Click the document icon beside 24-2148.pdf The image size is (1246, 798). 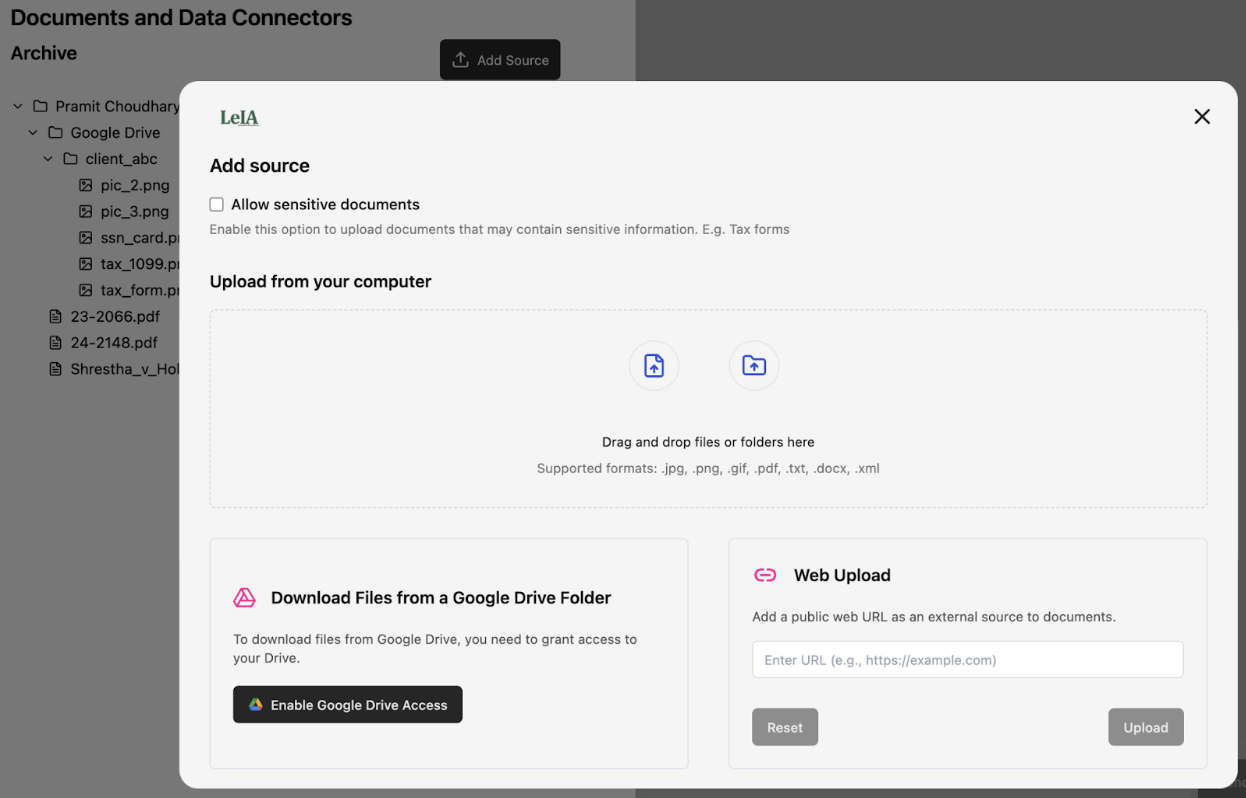point(56,342)
